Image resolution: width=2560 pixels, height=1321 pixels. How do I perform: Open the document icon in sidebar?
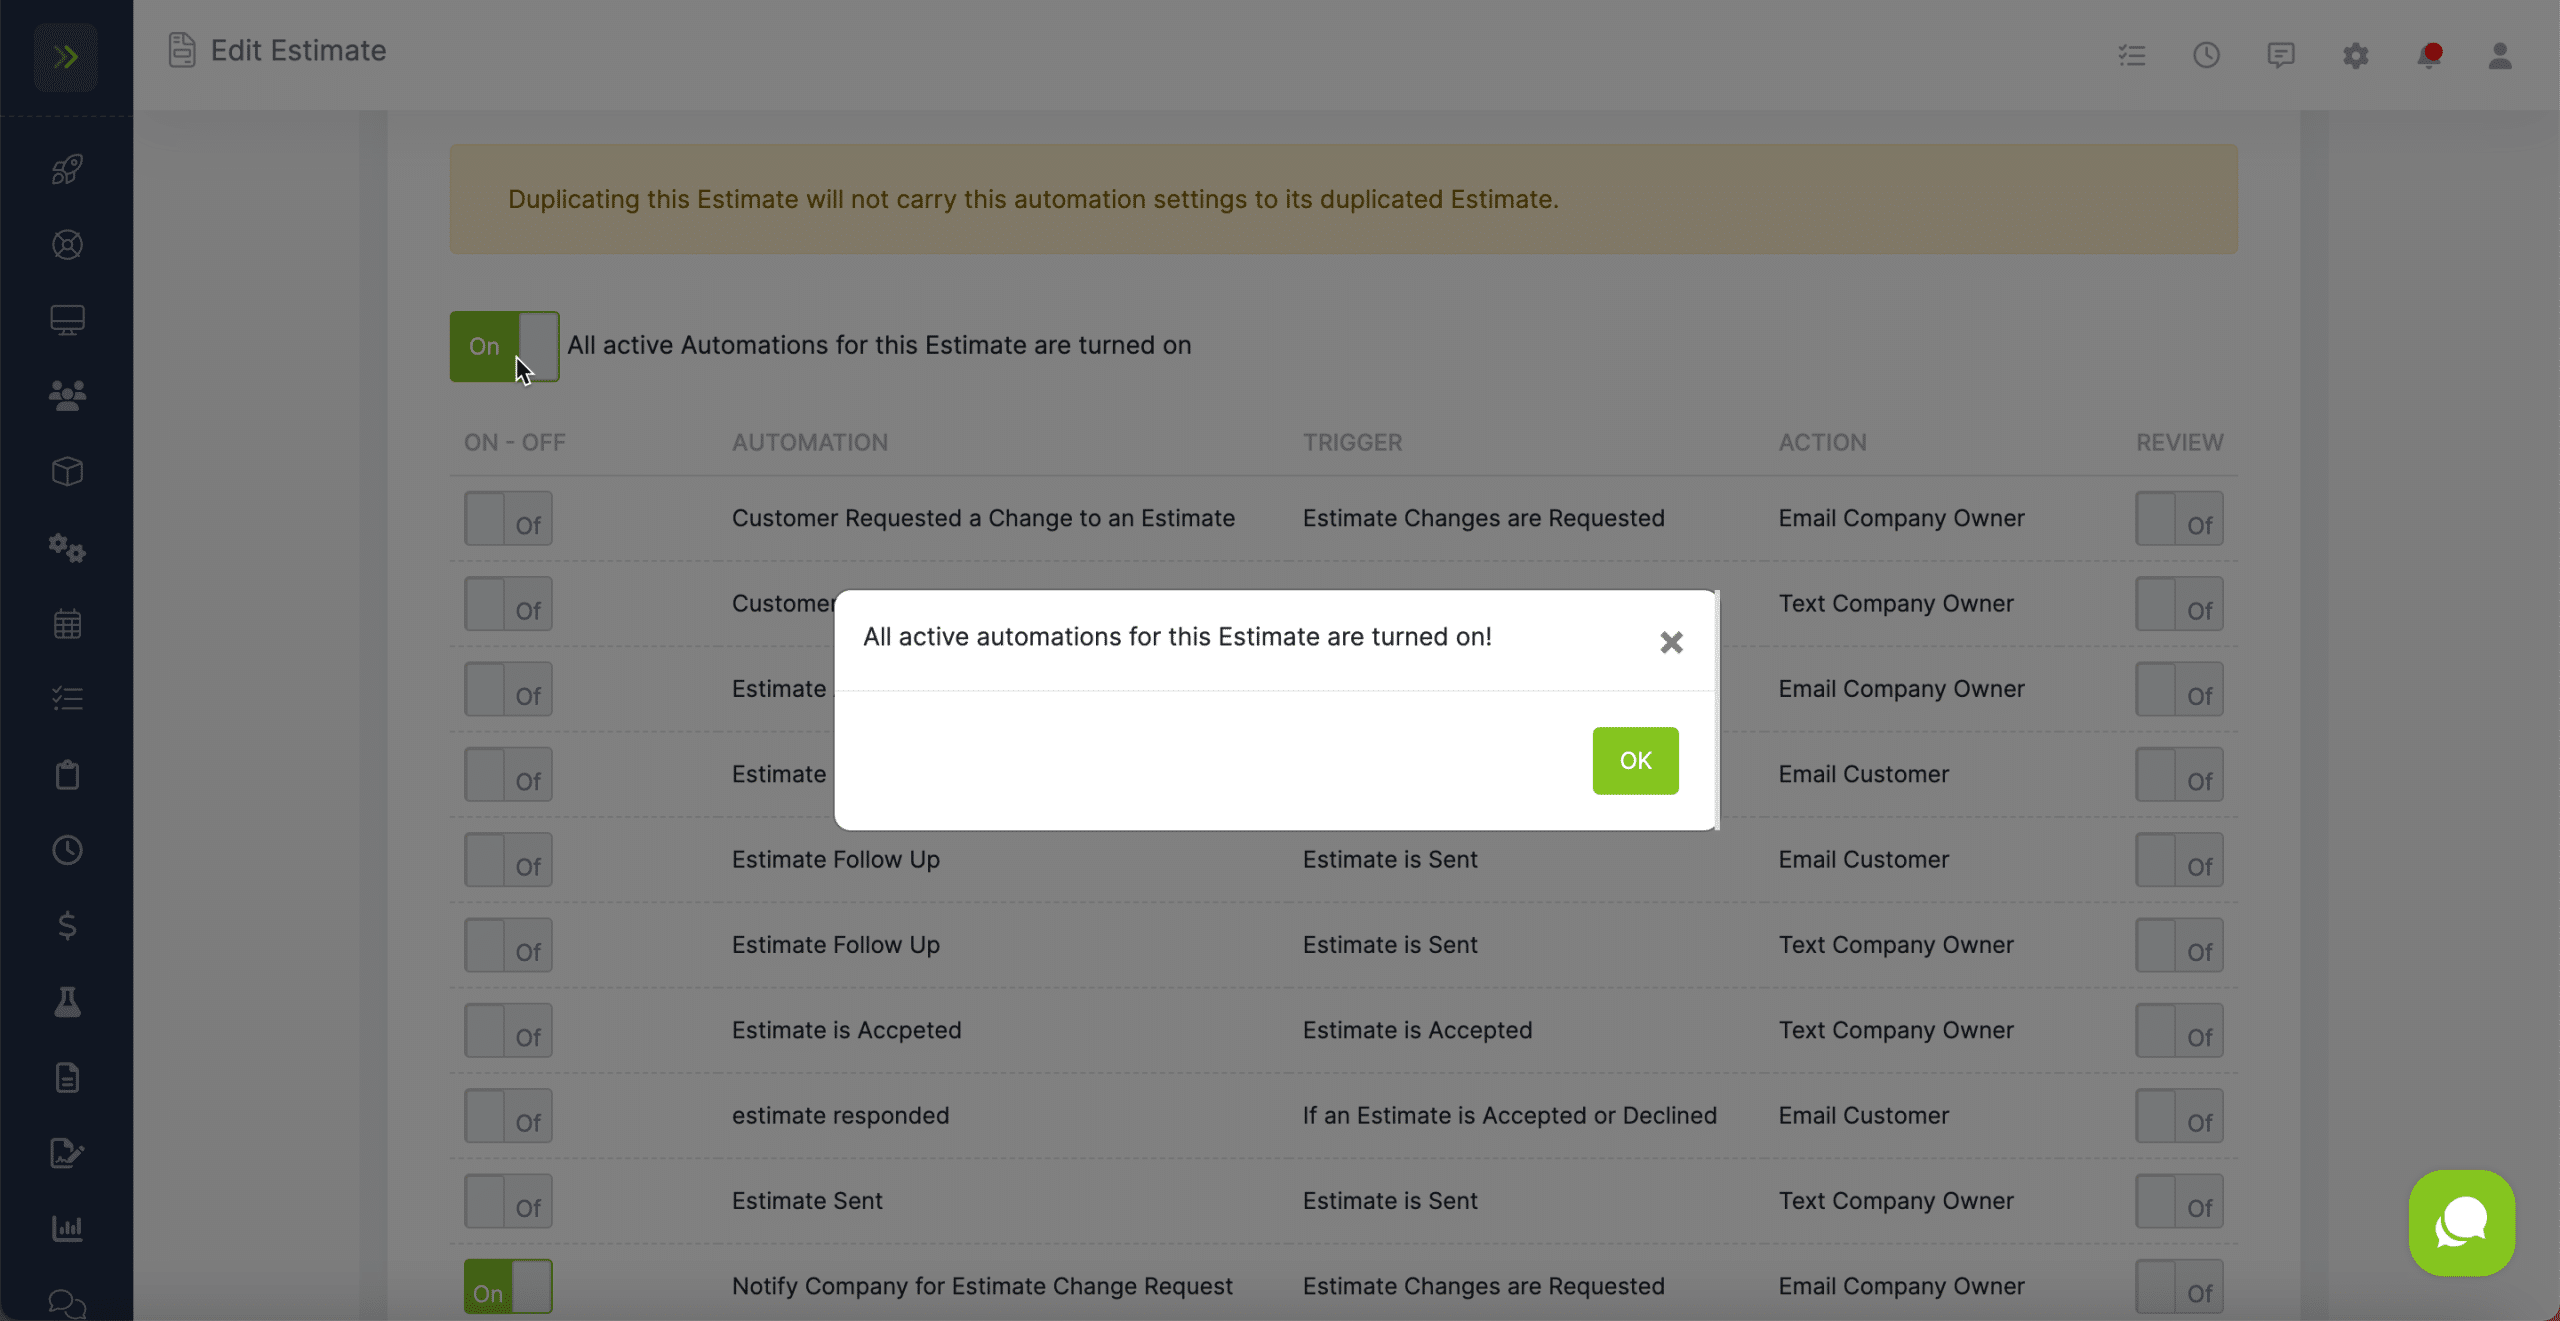click(67, 1078)
